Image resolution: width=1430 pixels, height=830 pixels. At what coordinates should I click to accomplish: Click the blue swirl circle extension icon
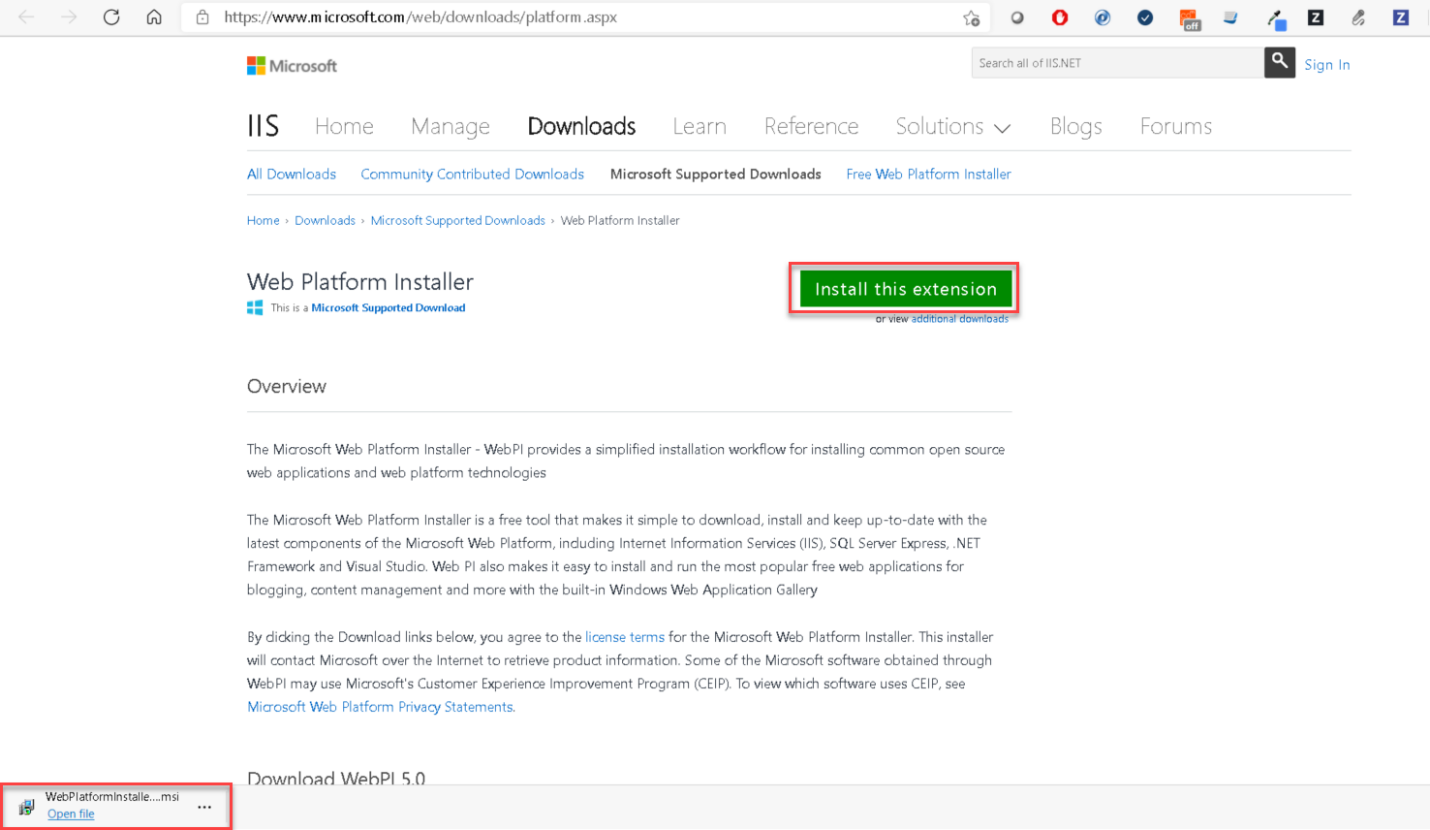click(1102, 17)
